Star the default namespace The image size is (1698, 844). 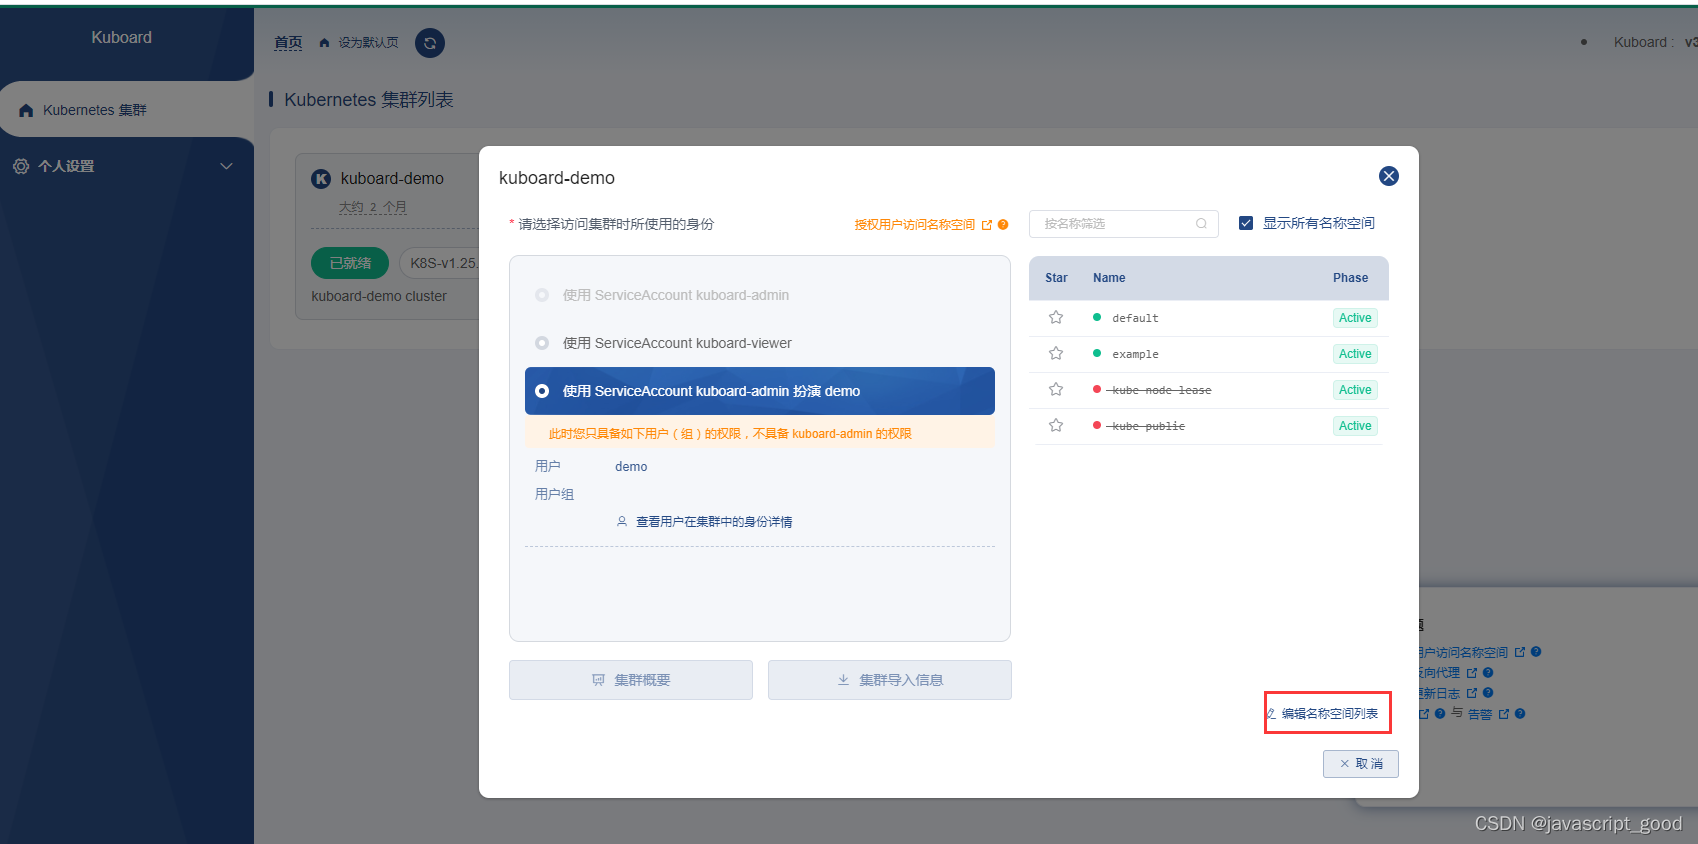click(1056, 318)
